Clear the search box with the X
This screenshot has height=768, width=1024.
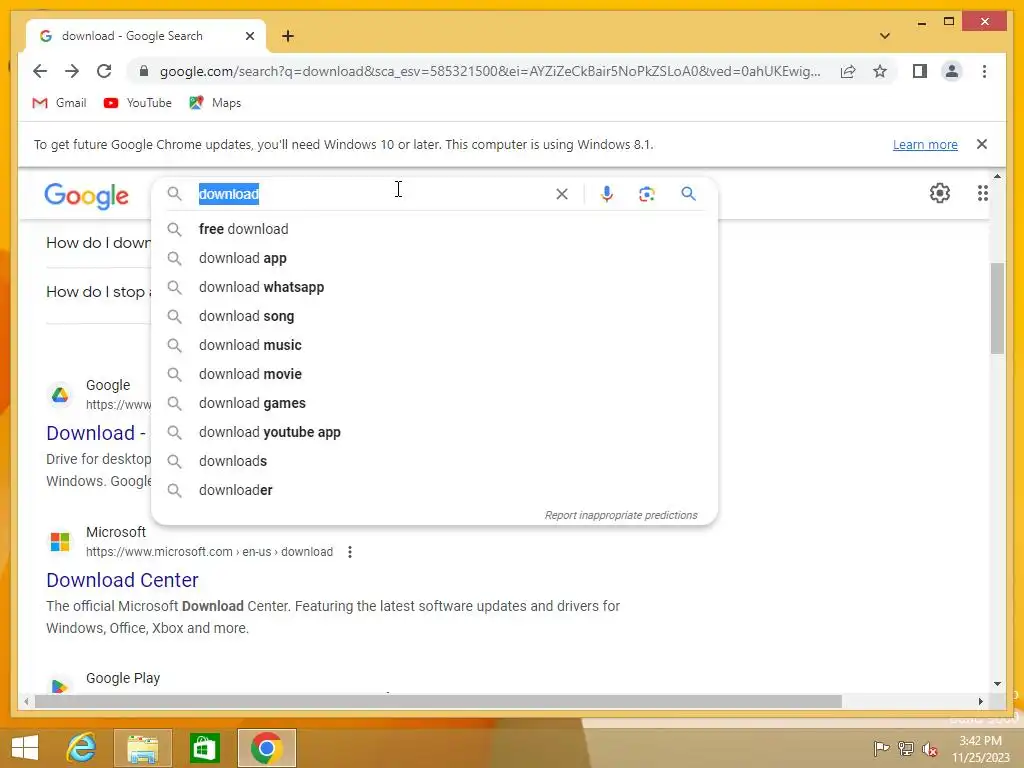tap(562, 194)
